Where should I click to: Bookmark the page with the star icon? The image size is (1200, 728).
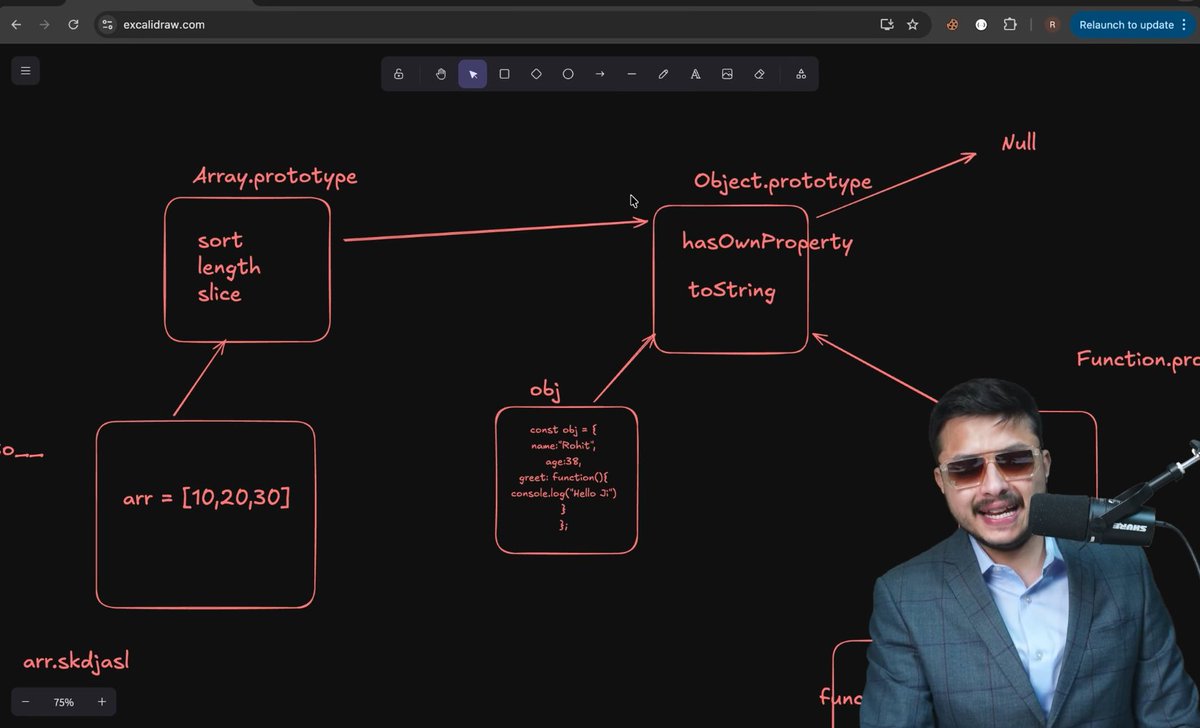point(912,24)
